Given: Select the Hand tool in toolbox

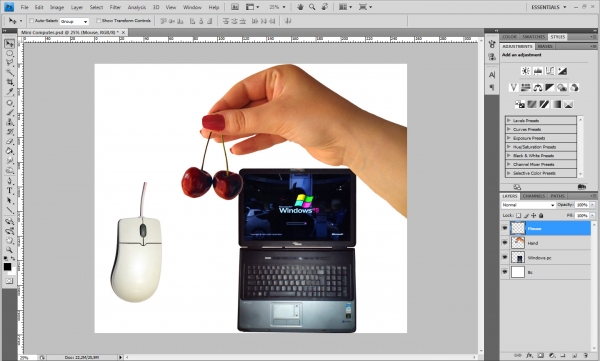Looking at the screenshot, I should pos(9,241).
